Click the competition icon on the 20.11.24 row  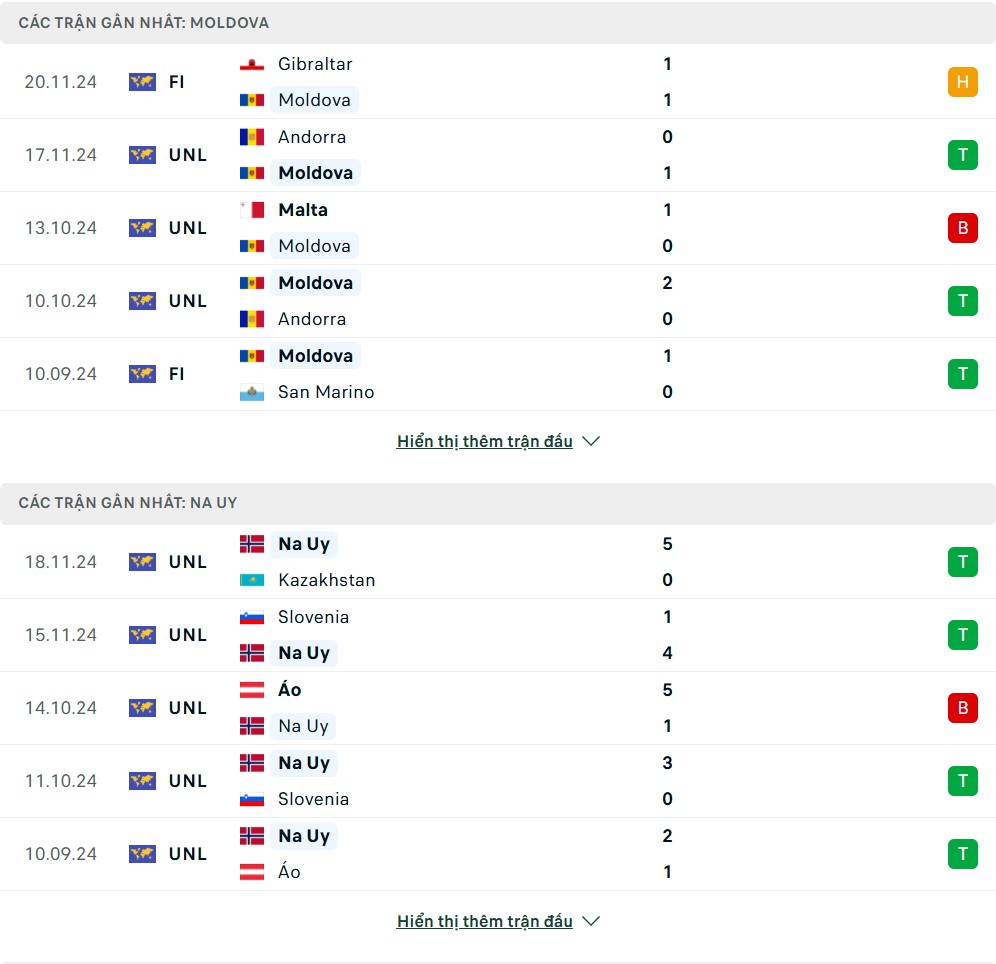(x=142, y=82)
